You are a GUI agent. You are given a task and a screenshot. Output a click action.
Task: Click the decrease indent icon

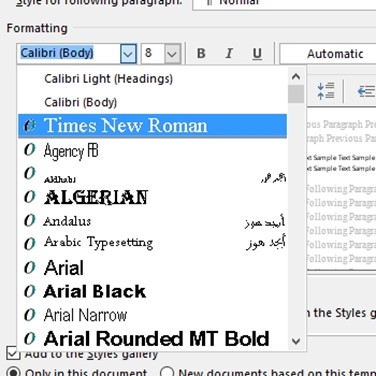point(366,91)
